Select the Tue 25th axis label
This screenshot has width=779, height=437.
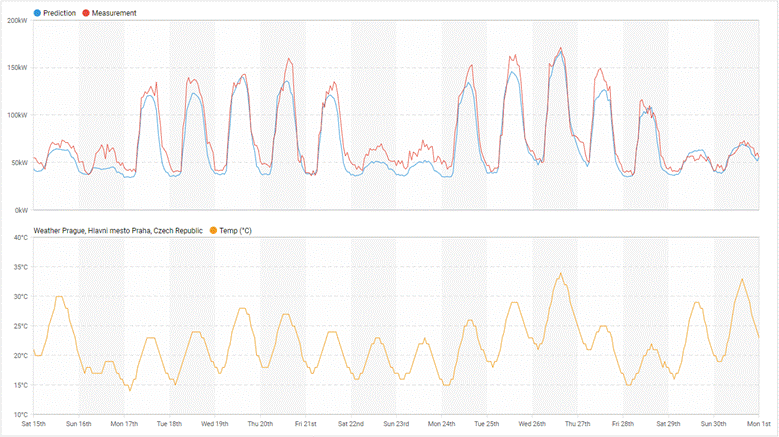[x=487, y=424]
